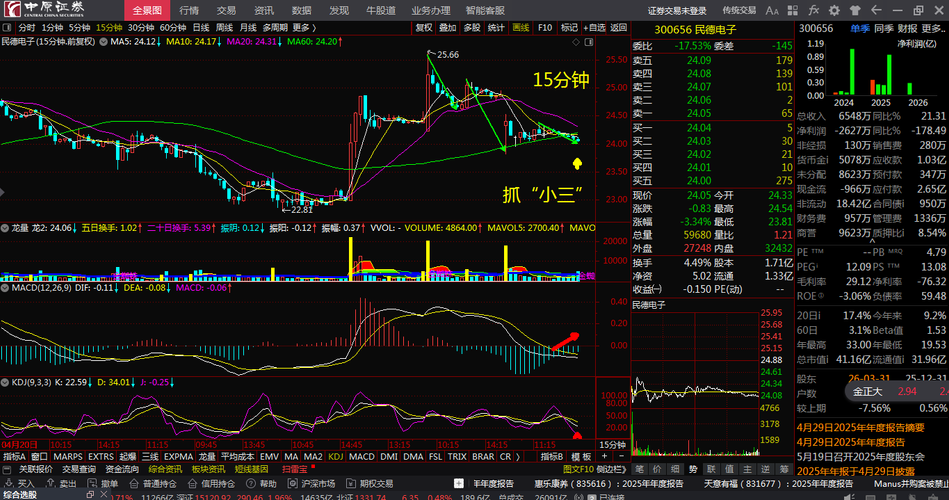Open the font size (AA) setting
949x500 pixels.
click(772, 10)
